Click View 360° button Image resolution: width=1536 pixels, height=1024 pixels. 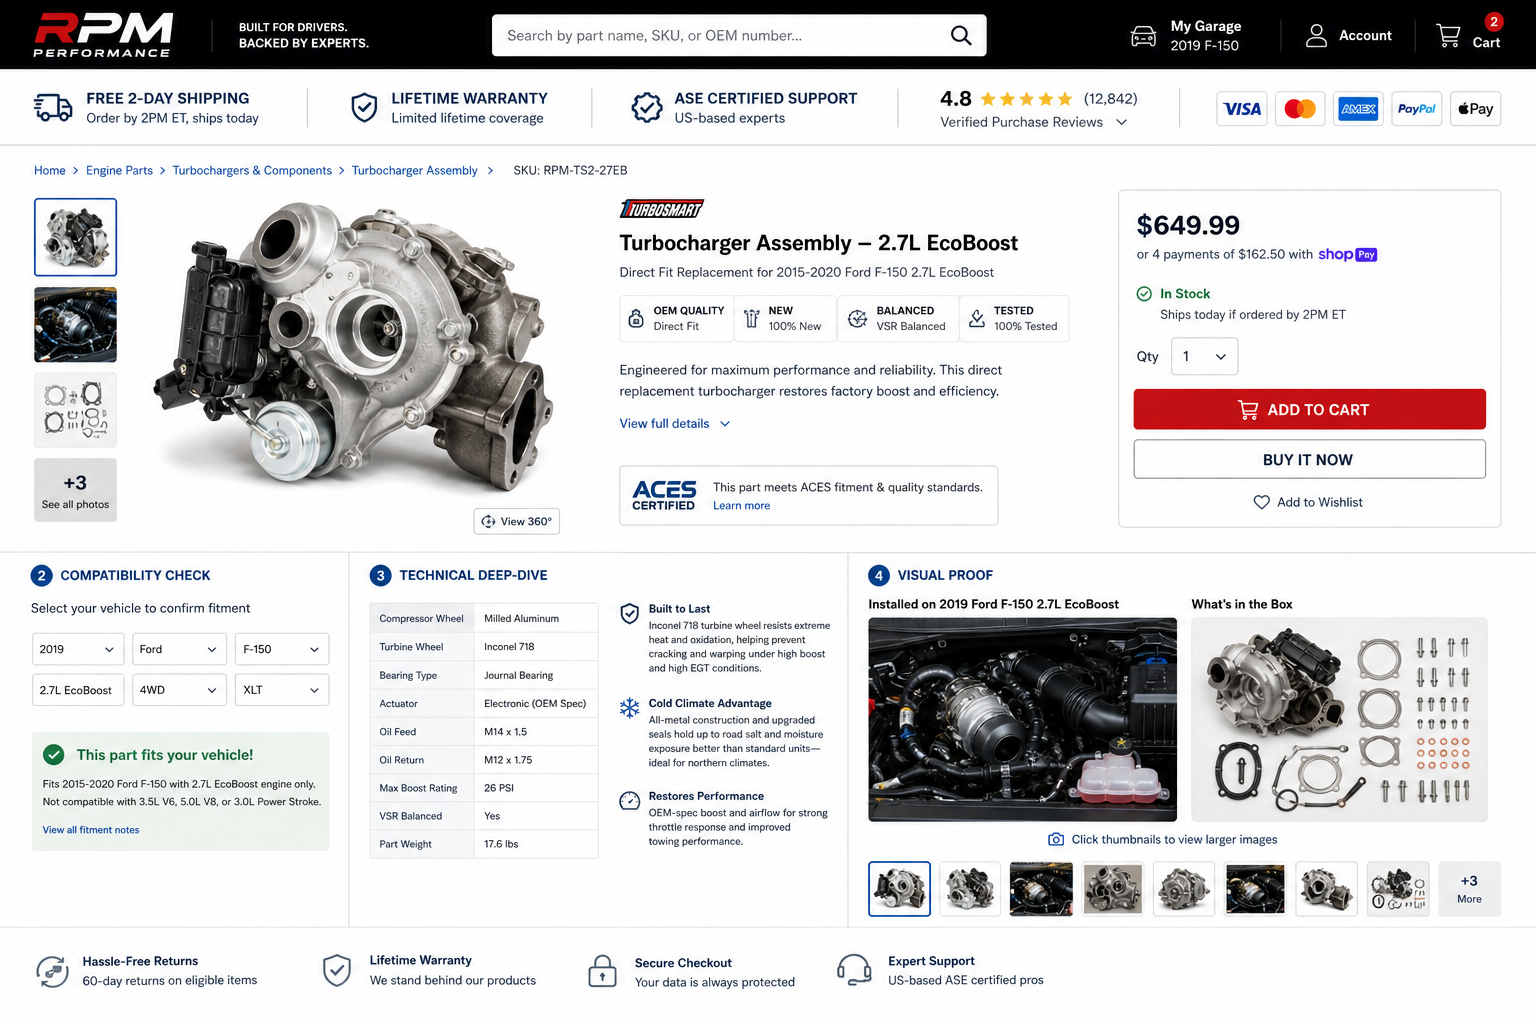point(517,521)
